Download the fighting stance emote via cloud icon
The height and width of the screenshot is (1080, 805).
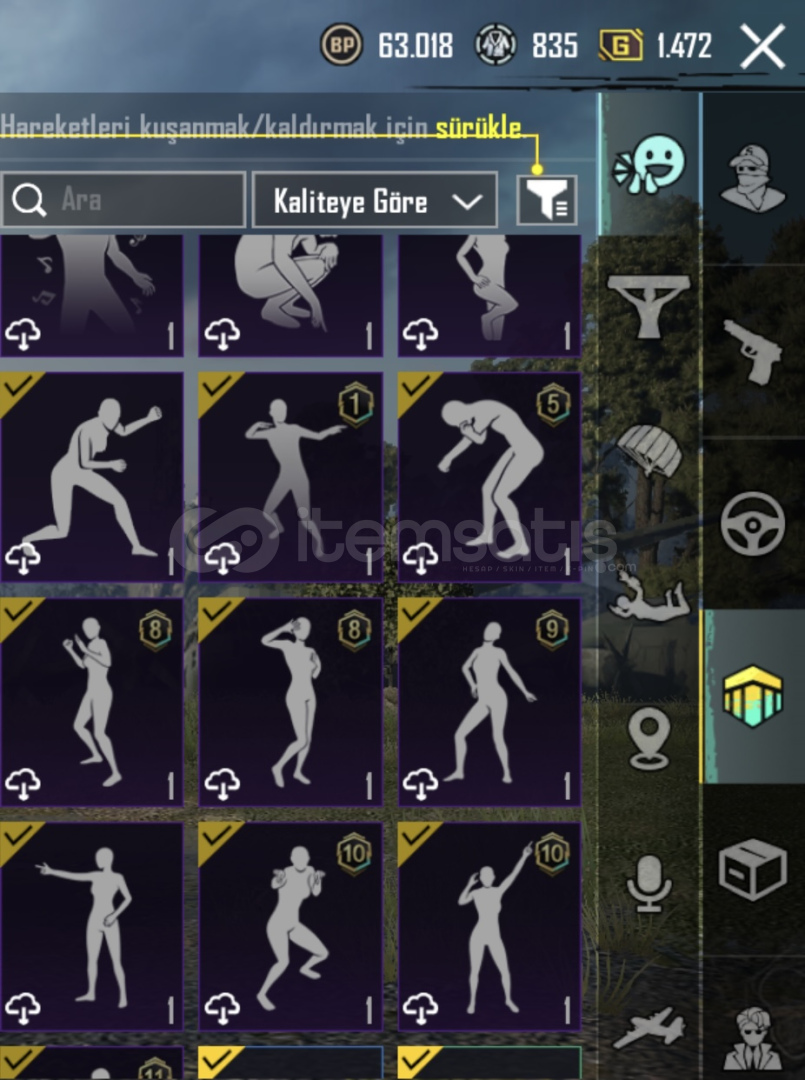(22, 558)
